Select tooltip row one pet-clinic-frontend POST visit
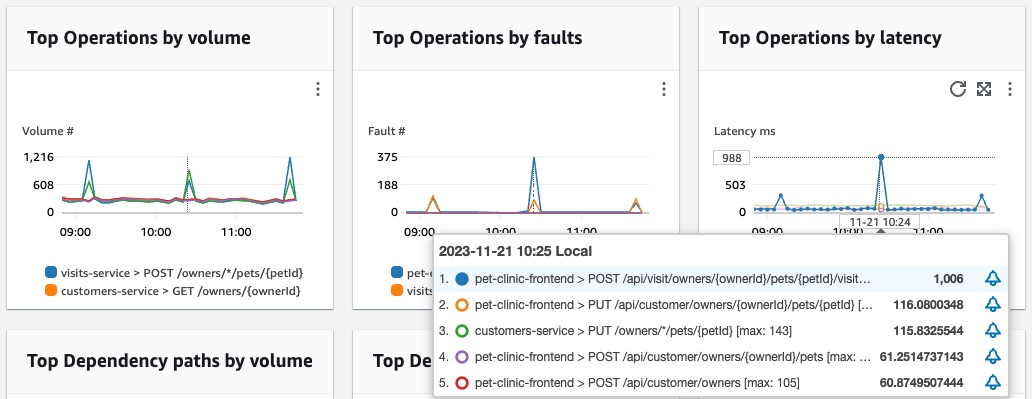 pos(721,279)
